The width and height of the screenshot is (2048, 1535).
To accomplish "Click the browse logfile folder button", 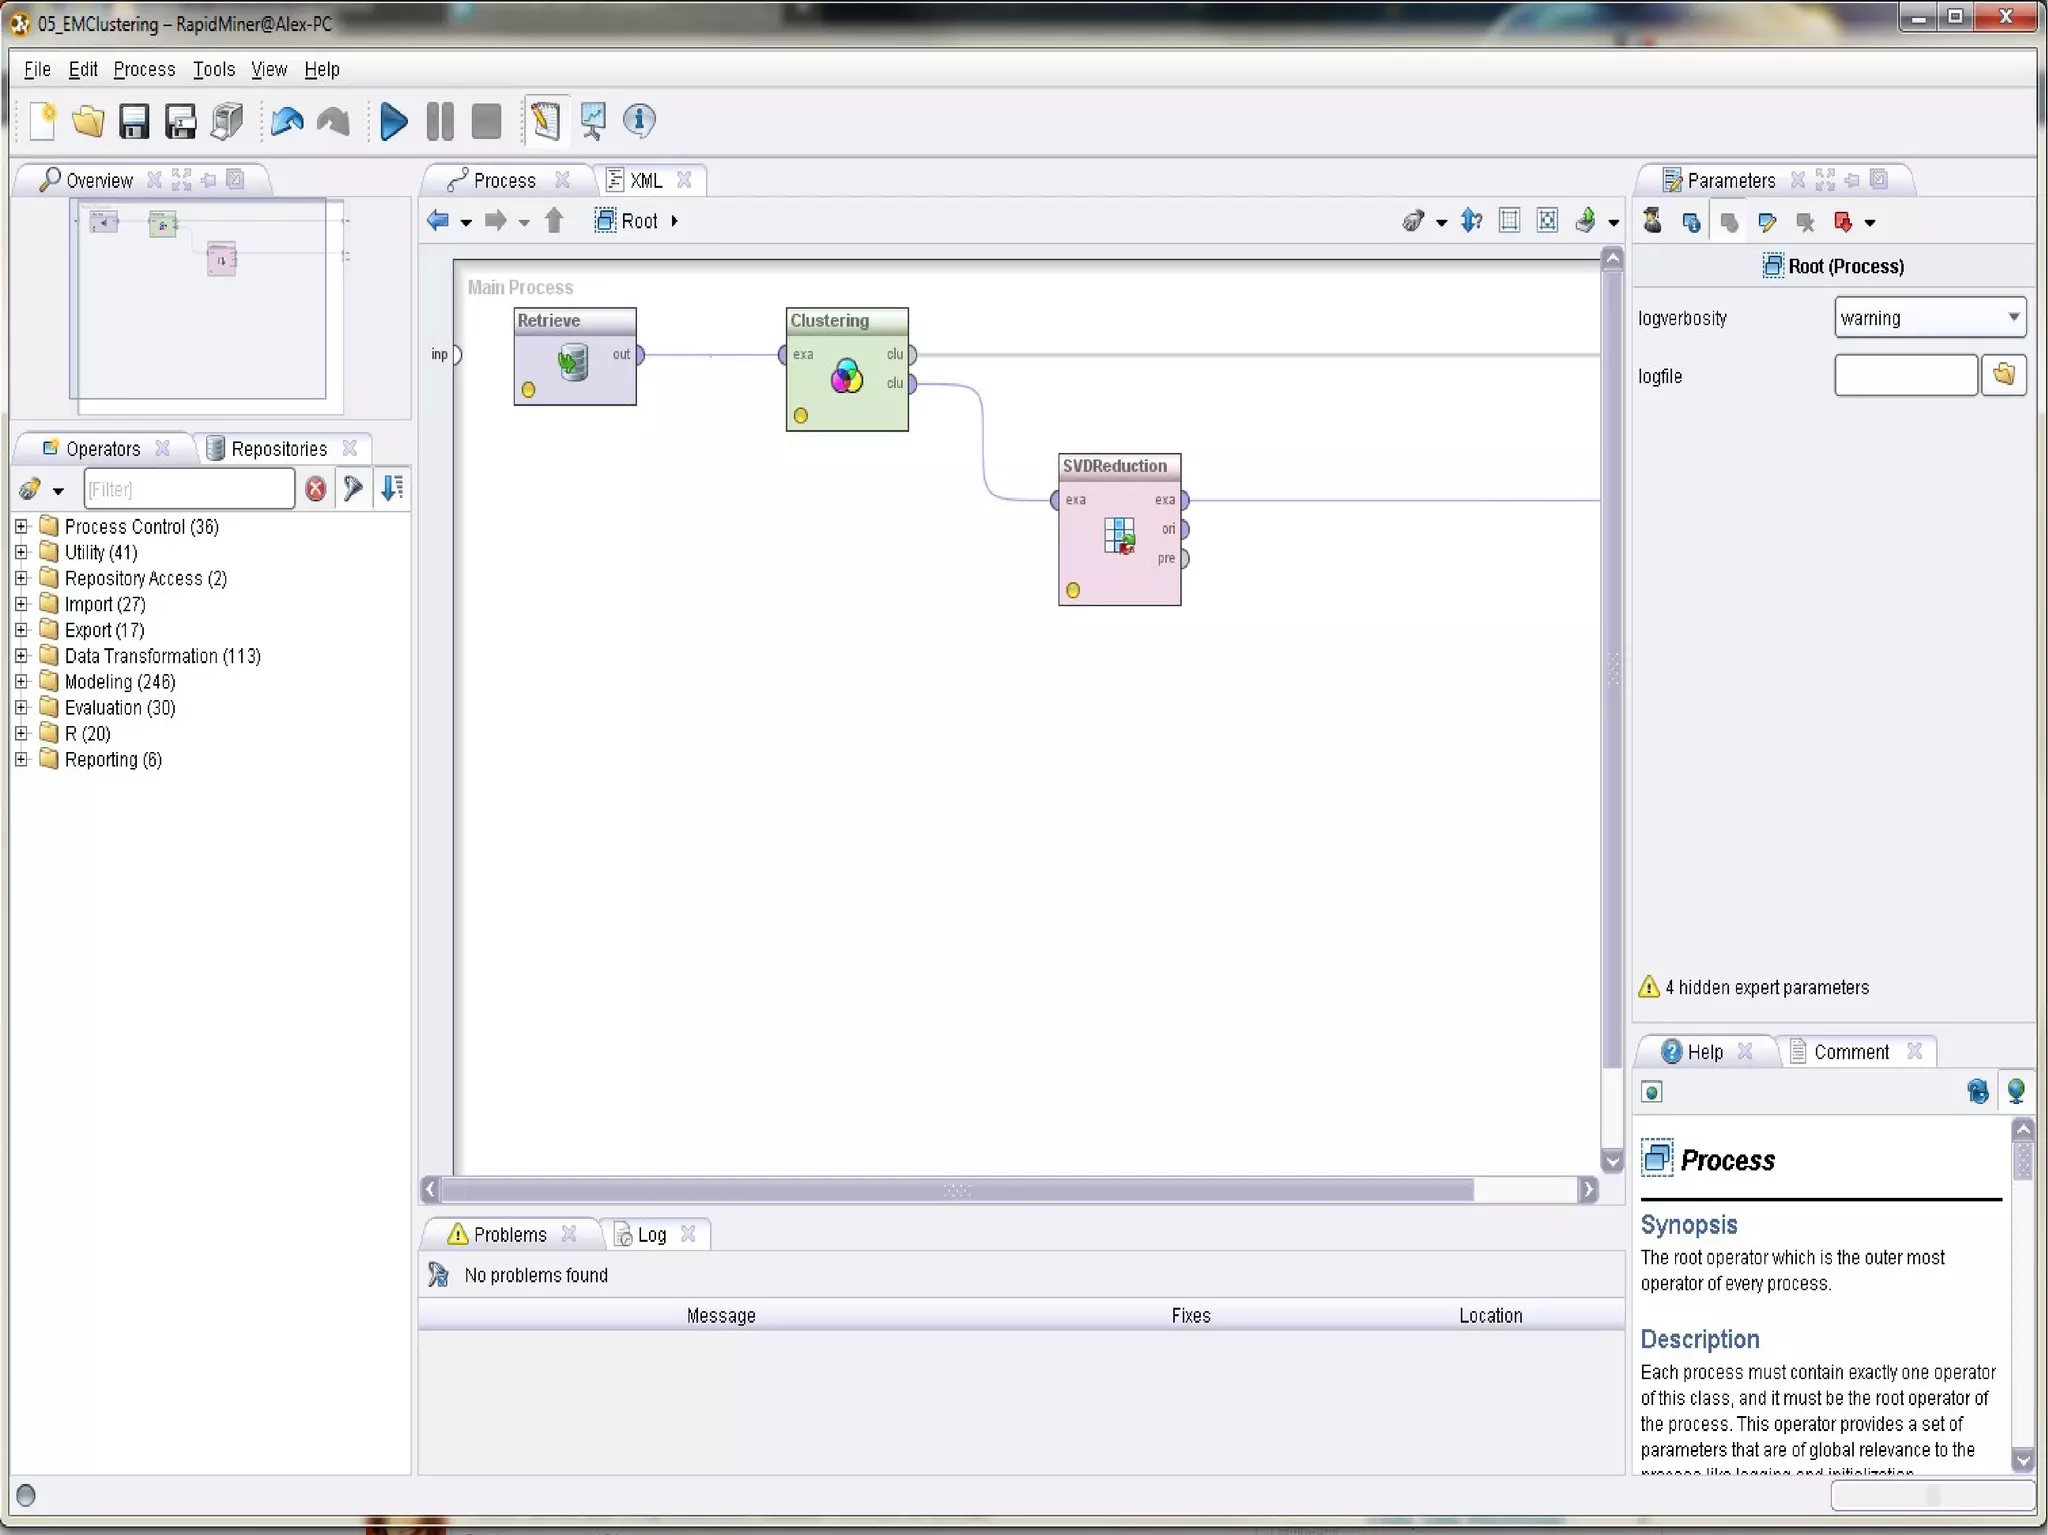I will point(2004,375).
